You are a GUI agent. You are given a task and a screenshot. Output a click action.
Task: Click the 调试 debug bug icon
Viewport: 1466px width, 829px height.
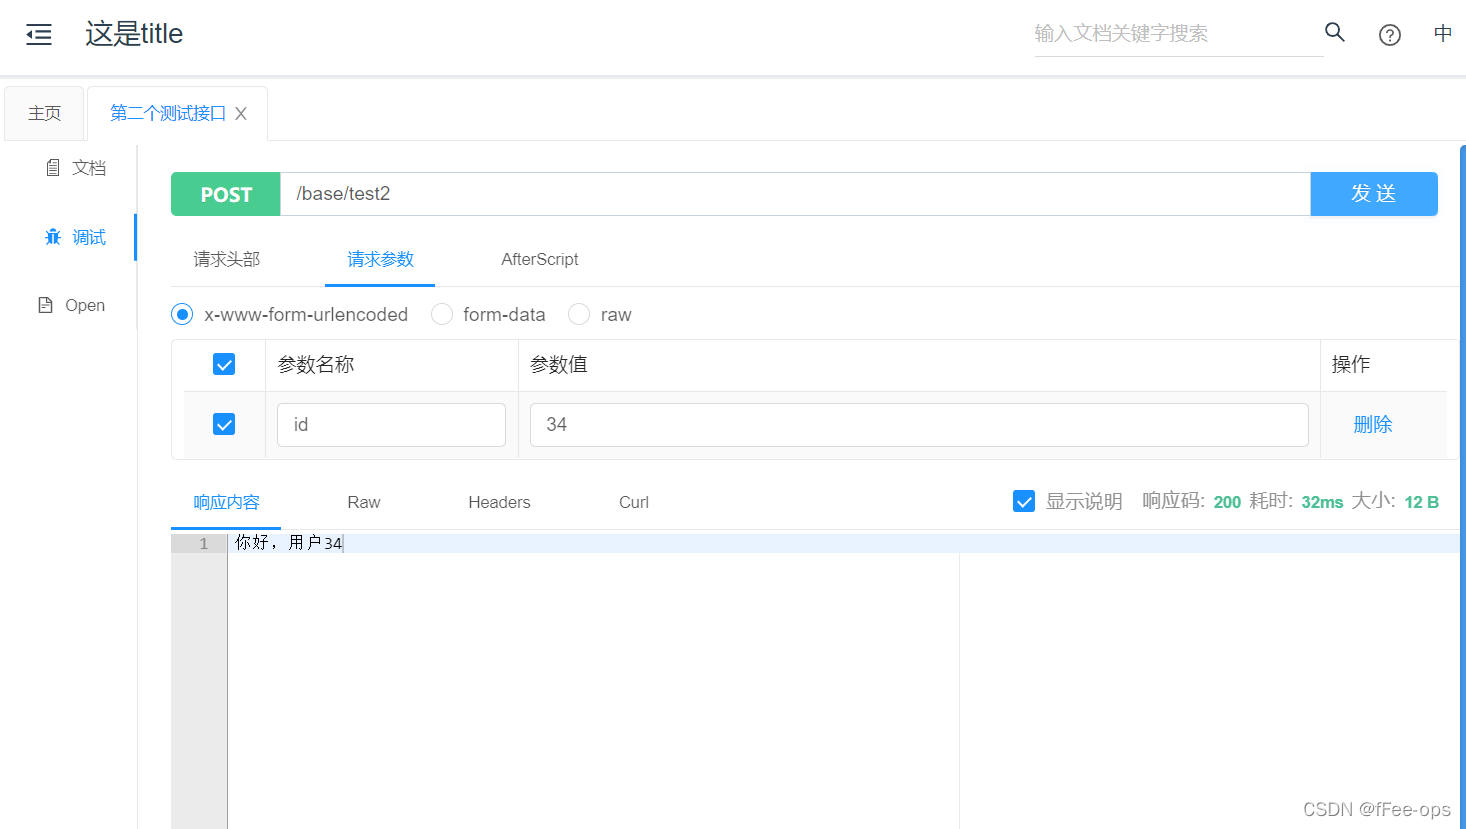tap(53, 237)
